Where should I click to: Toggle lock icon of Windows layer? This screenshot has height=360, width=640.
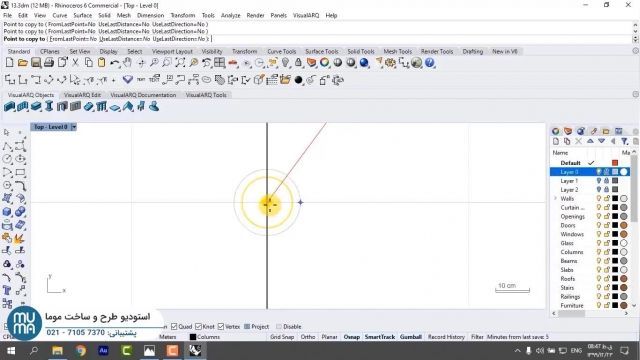click(x=607, y=234)
